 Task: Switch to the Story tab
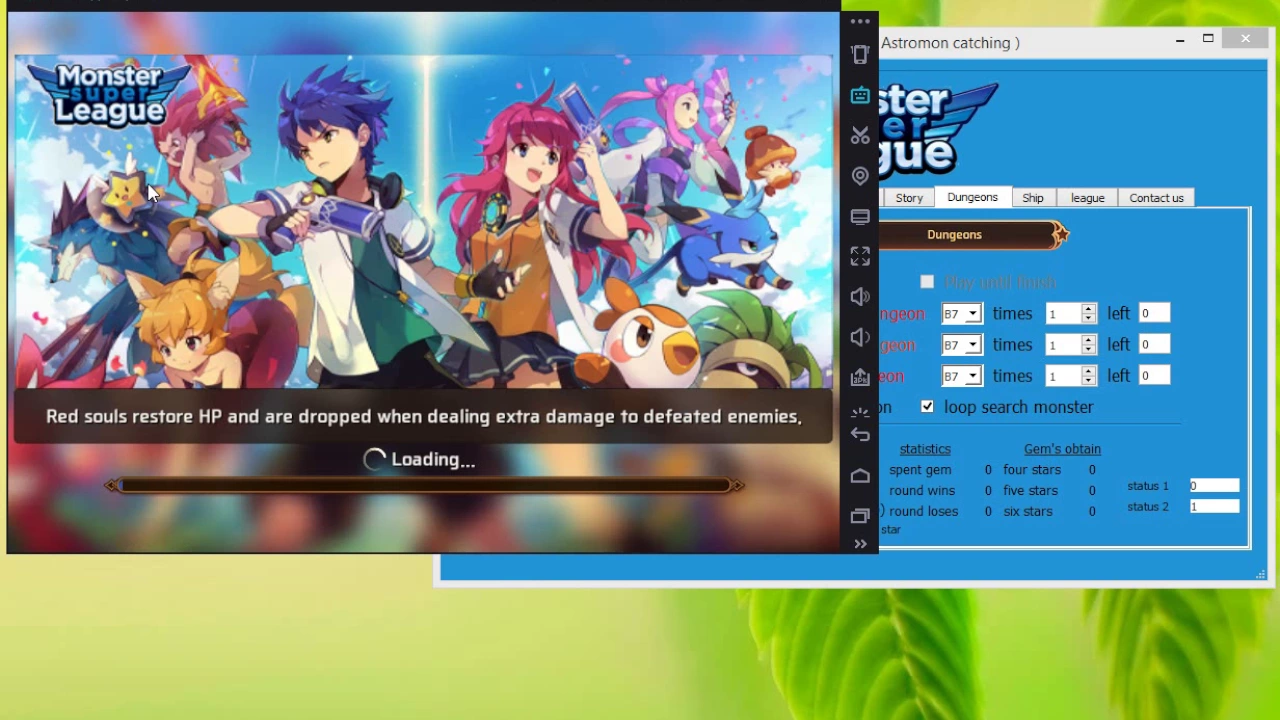(909, 198)
